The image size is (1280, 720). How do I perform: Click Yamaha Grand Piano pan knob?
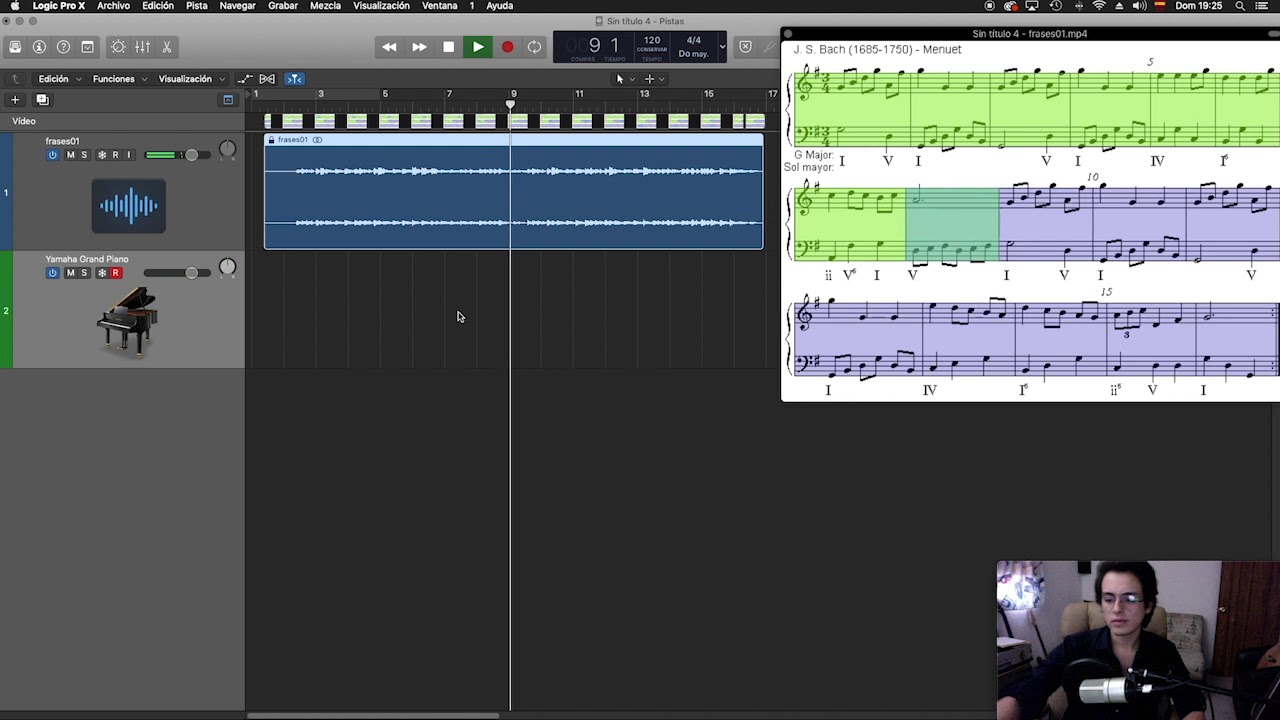click(x=227, y=268)
